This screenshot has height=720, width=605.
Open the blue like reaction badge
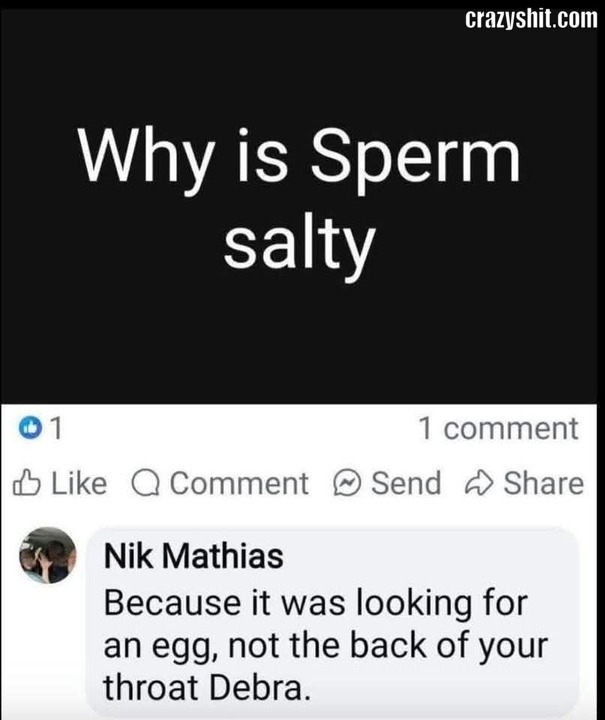(30, 428)
